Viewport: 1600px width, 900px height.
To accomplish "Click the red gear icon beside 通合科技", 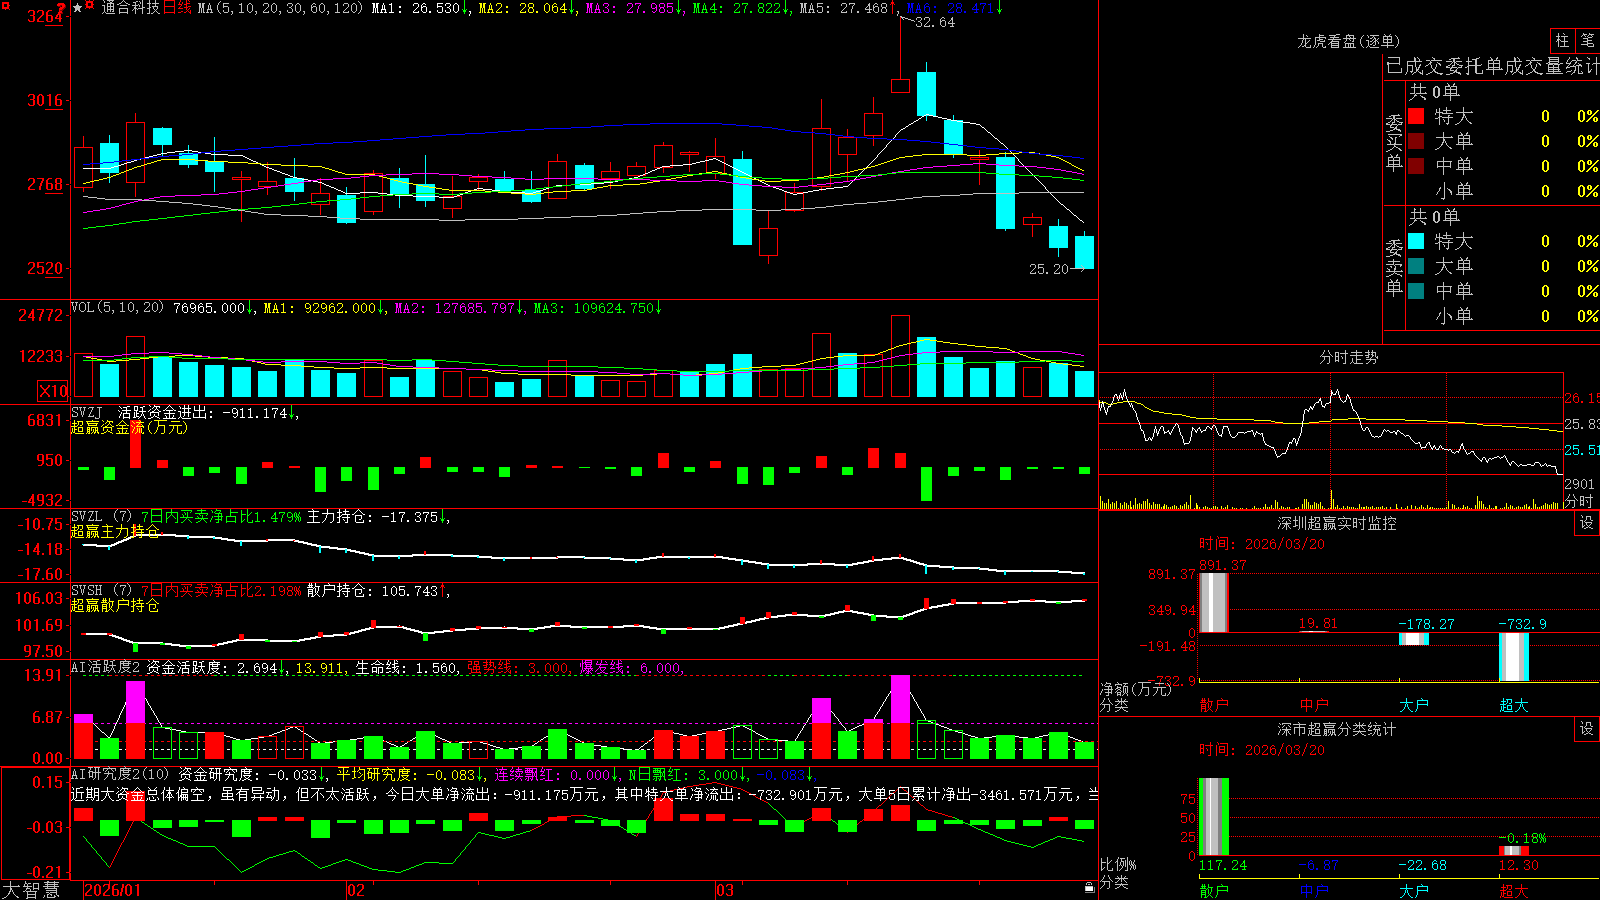I will [x=89, y=5].
